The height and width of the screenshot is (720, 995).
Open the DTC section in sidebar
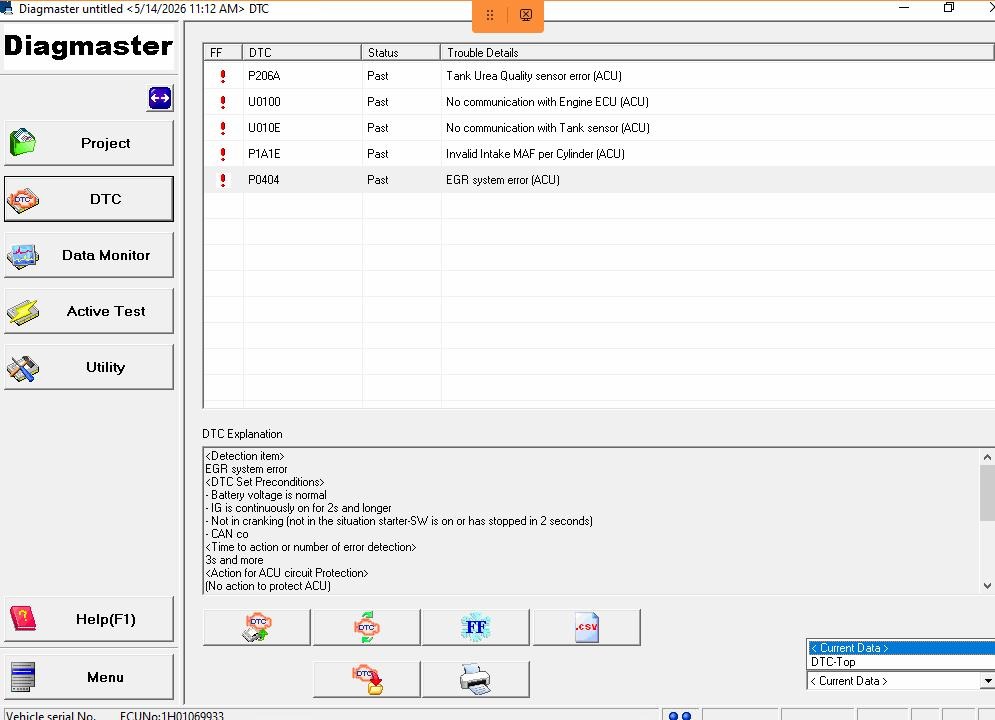tap(89, 199)
